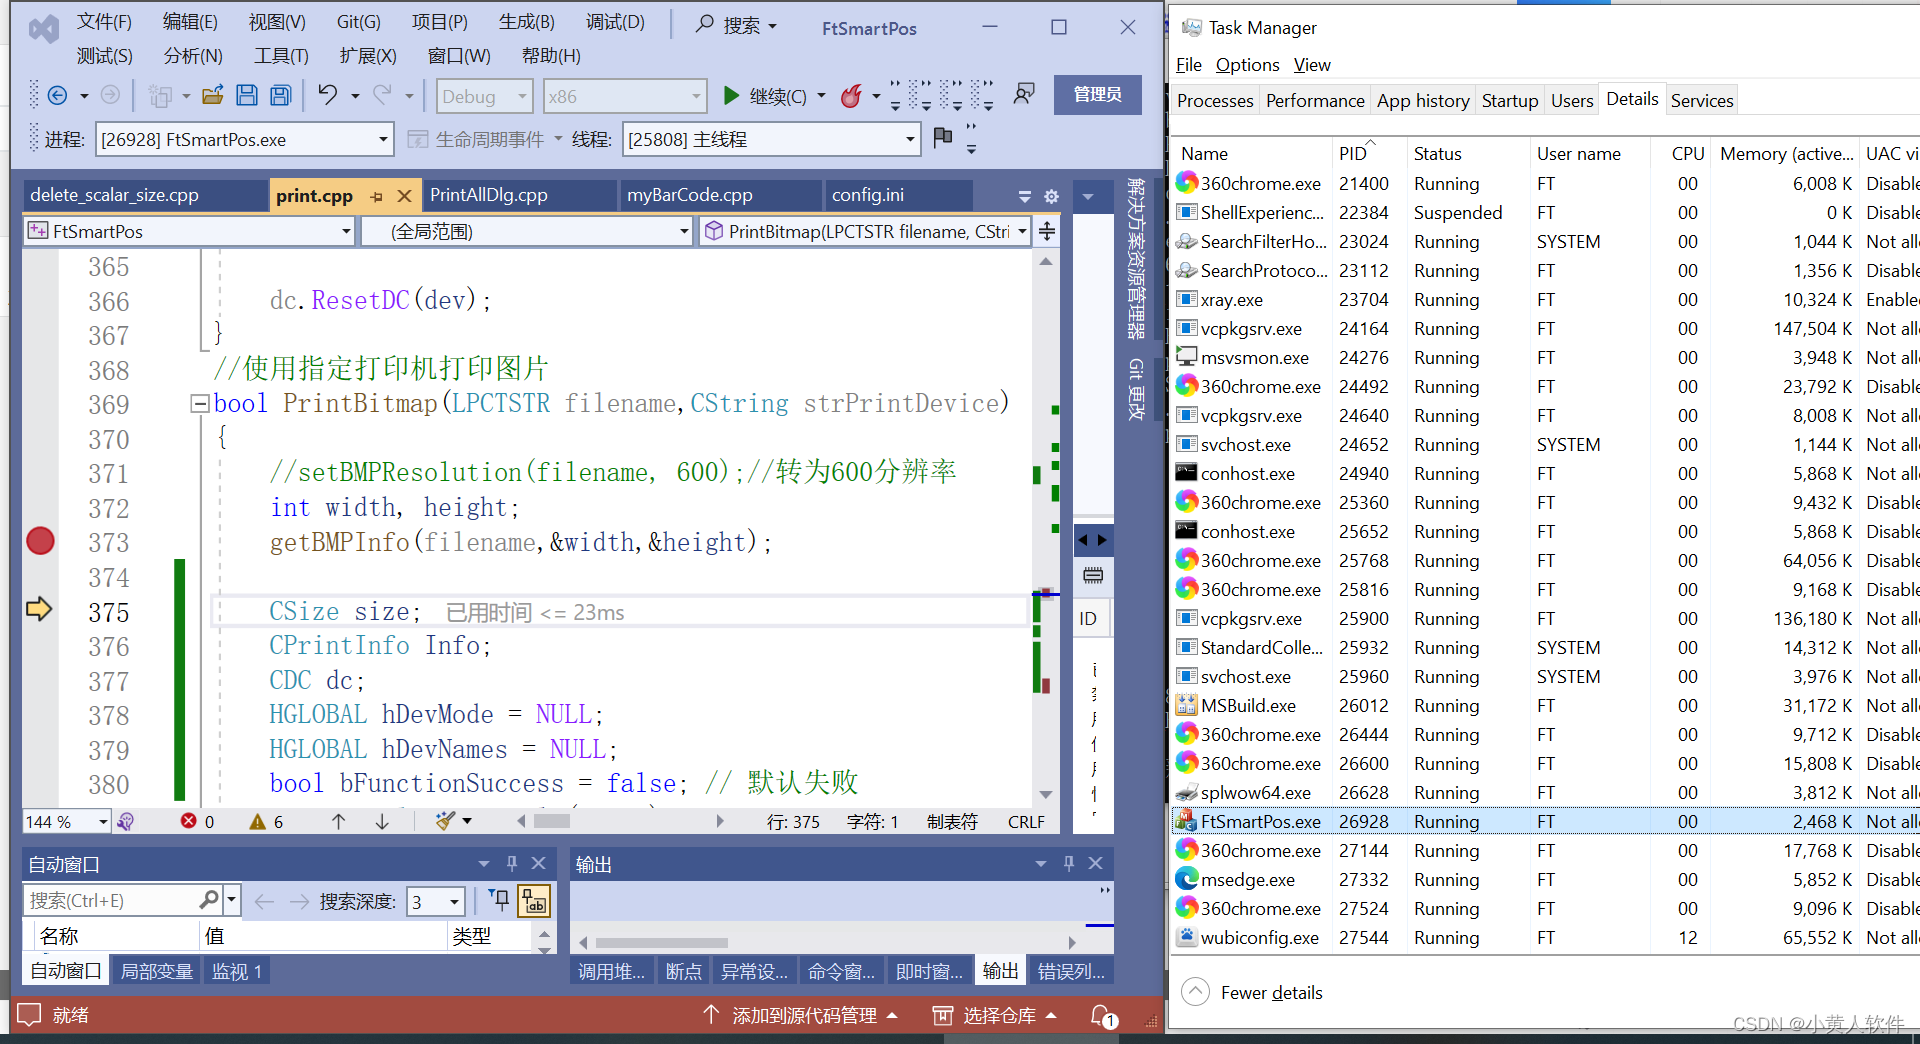Click the navigate backward arrow in toolbar
The height and width of the screenshot is (1044, 1920).
[x=58, y=96]
